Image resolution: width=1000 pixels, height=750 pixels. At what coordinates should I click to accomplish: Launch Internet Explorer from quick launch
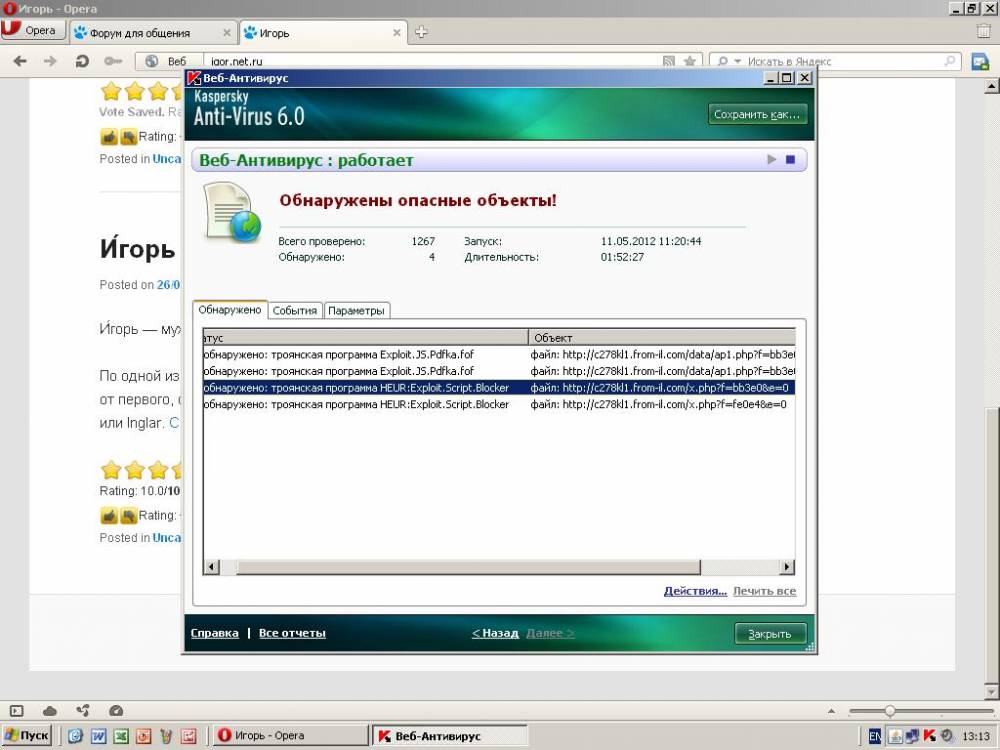coord(75,736)
